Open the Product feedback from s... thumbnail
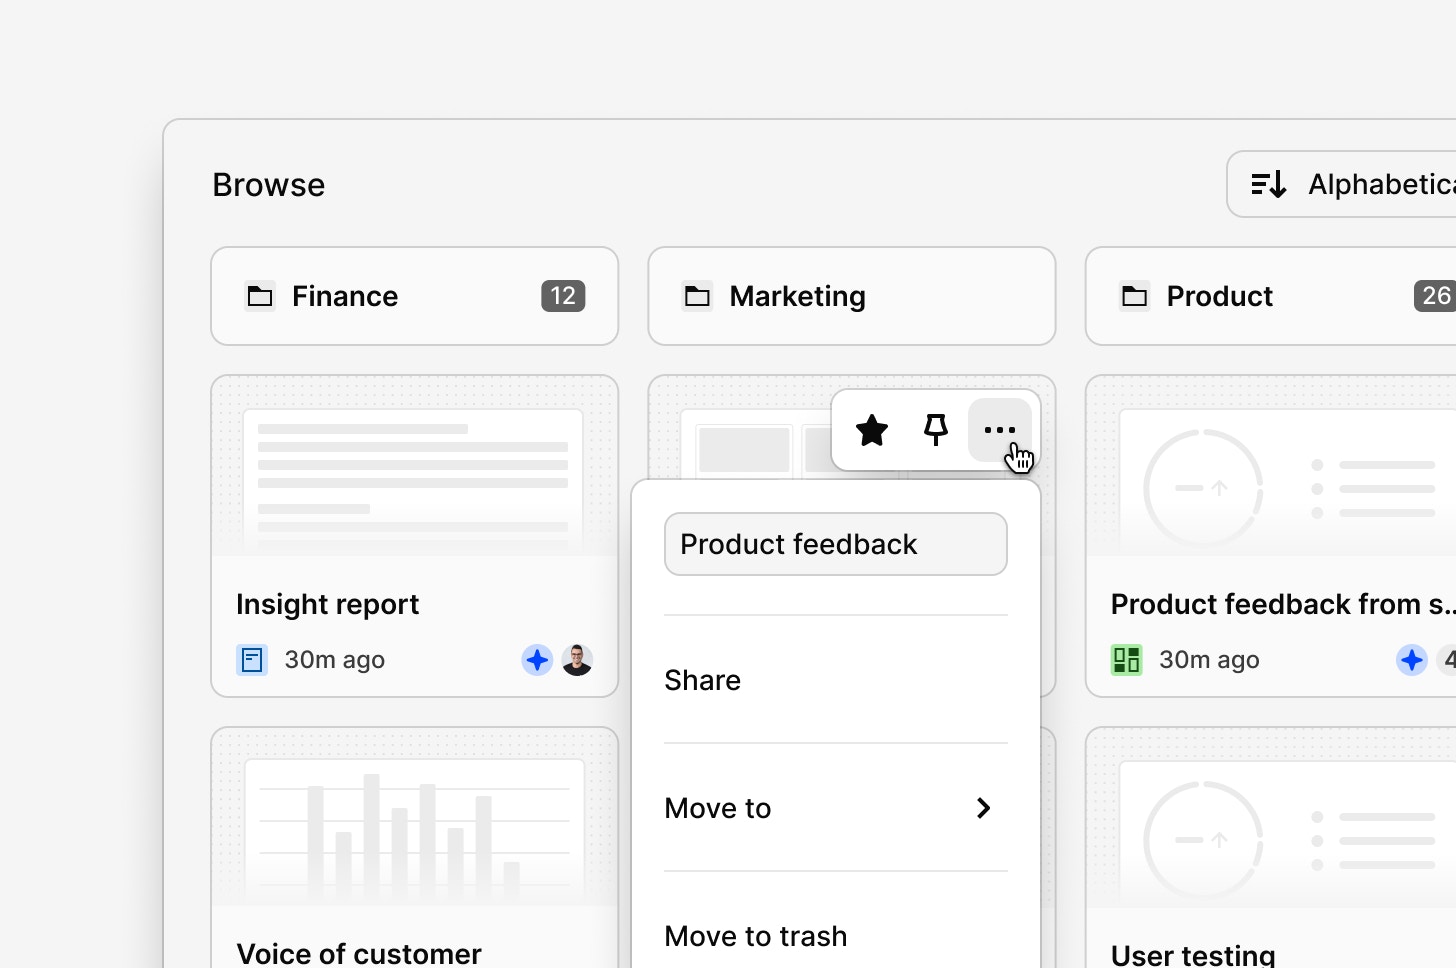 1271,466
